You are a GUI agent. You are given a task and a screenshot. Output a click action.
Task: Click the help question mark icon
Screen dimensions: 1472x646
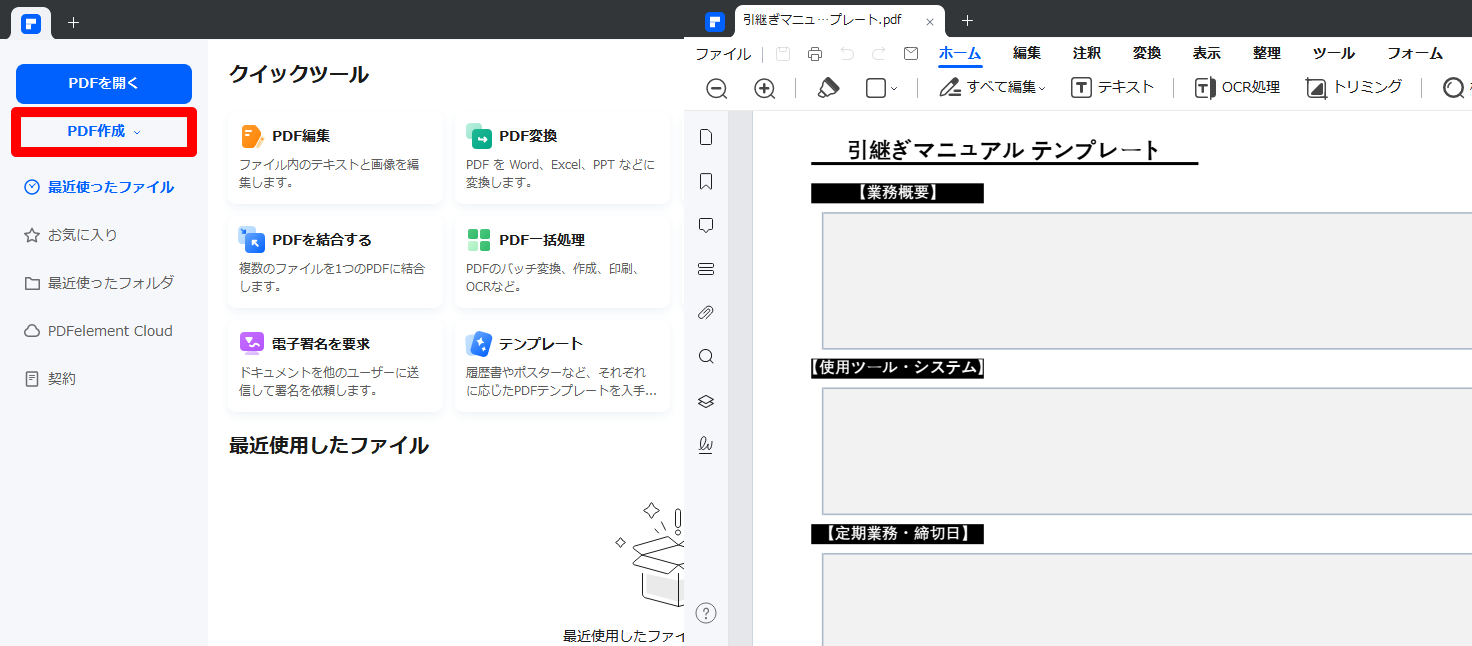(x=706, y=613)
